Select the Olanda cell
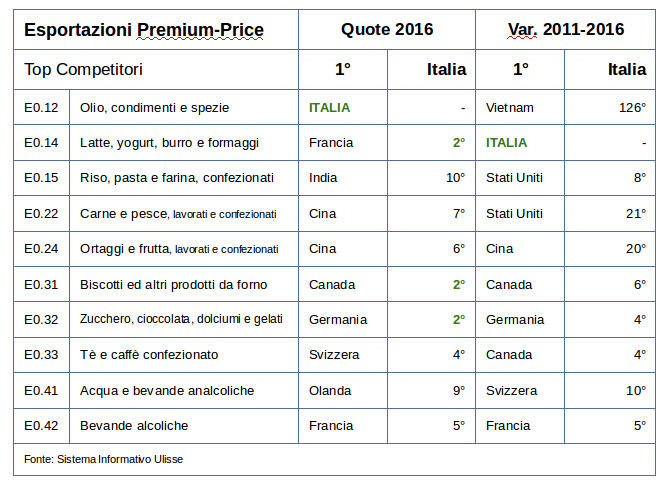This screenshot has height=481, width=670. pos(343,390)
